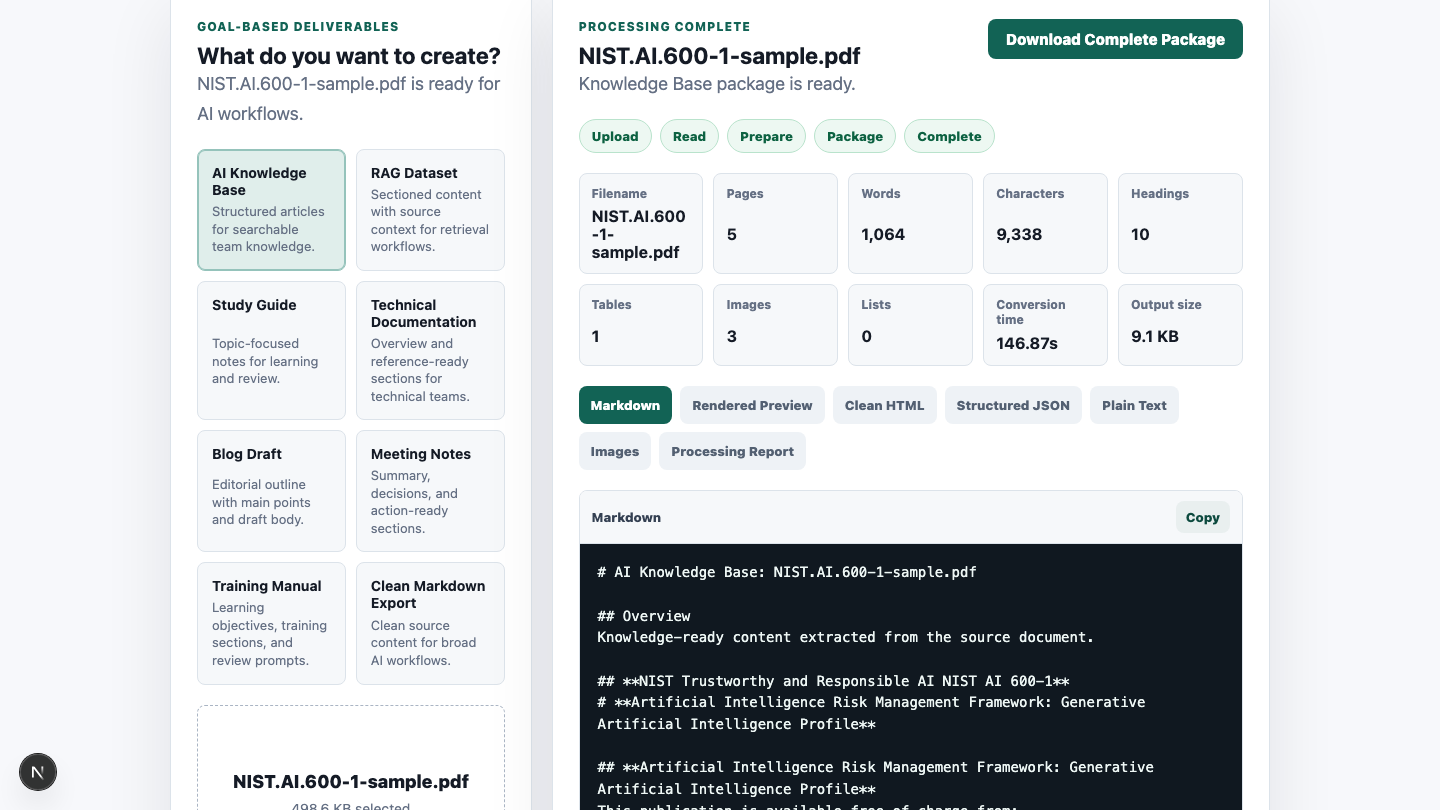Viewport: 1440px width, 810px height.
Task: Select the Meeting Notes deliverable card
Action: click(430, 491)
